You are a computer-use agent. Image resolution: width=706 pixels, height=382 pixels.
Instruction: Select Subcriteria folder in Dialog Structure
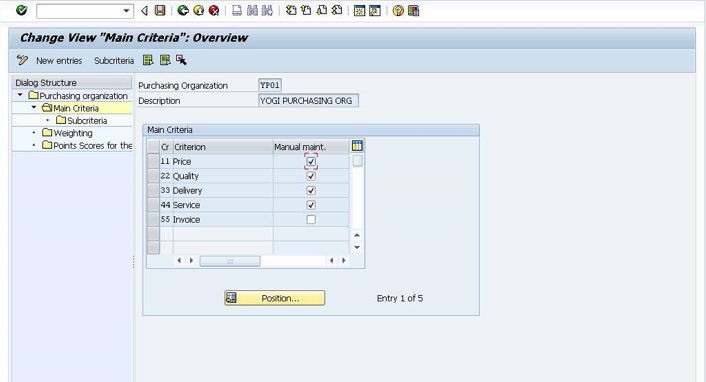(87, 121)
